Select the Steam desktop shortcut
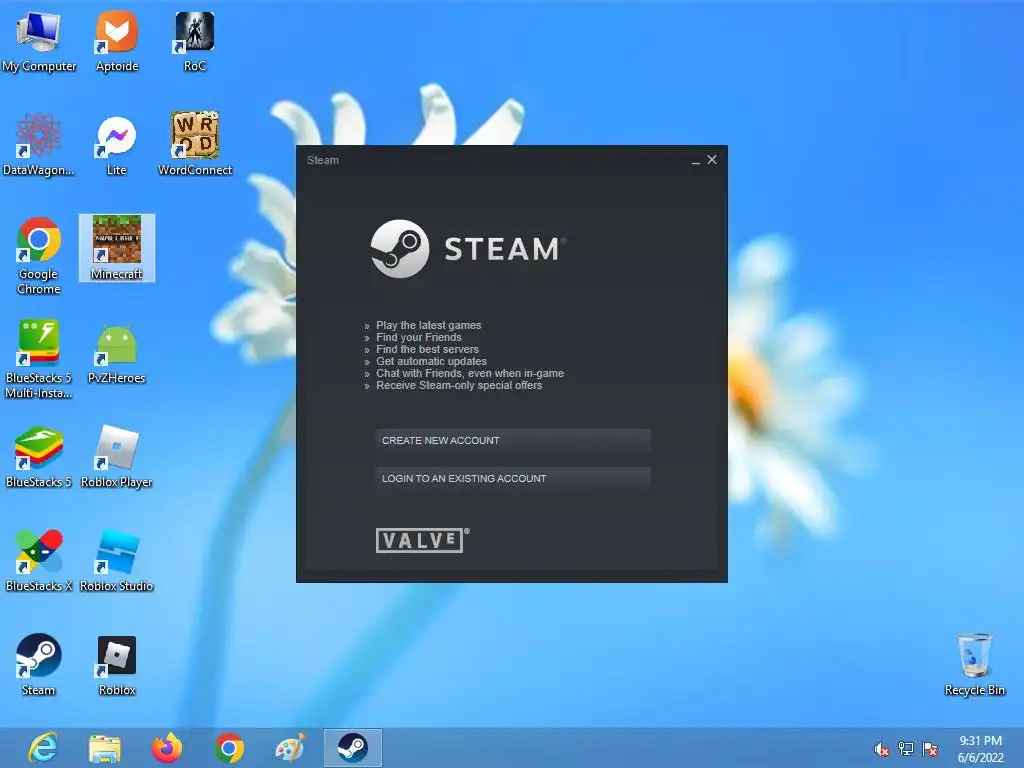Image resolution: width=1024 pixels, height=768 pixels. click(39, 665)
